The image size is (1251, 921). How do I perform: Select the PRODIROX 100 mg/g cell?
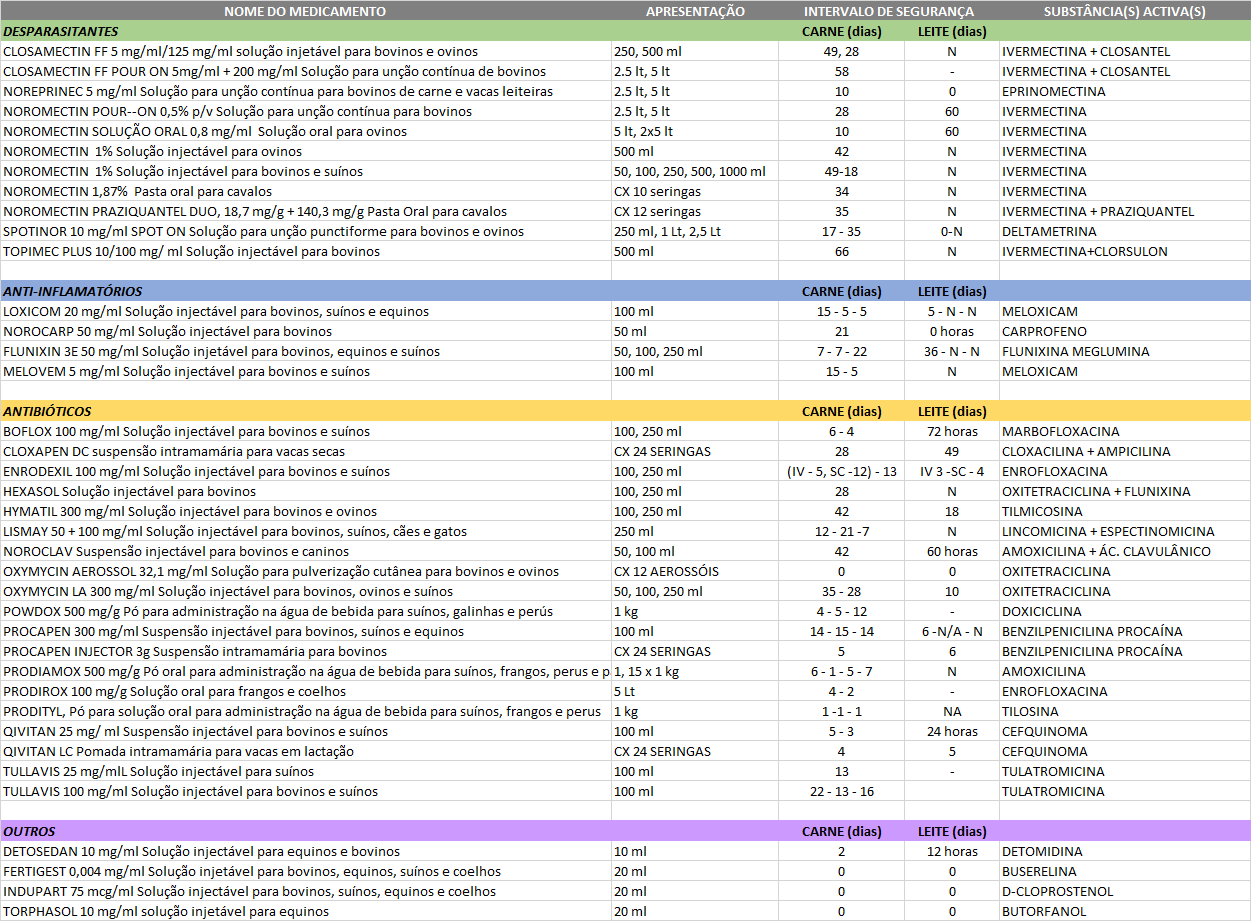(x=305, y=691)
